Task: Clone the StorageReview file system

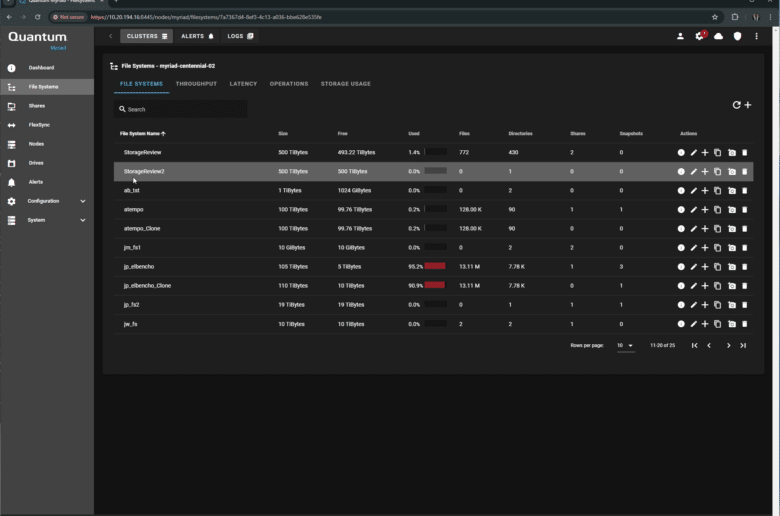Action: (x=717, y=153)
